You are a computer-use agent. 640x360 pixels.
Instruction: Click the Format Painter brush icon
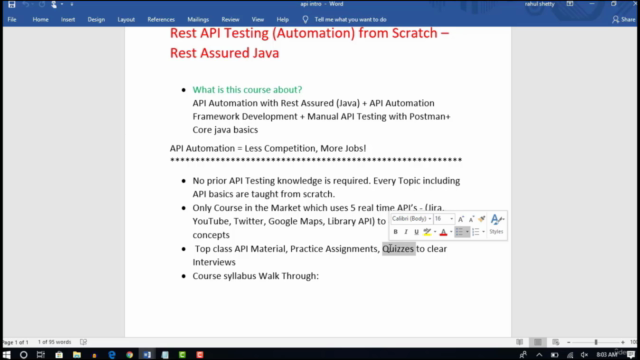point(482,219)
